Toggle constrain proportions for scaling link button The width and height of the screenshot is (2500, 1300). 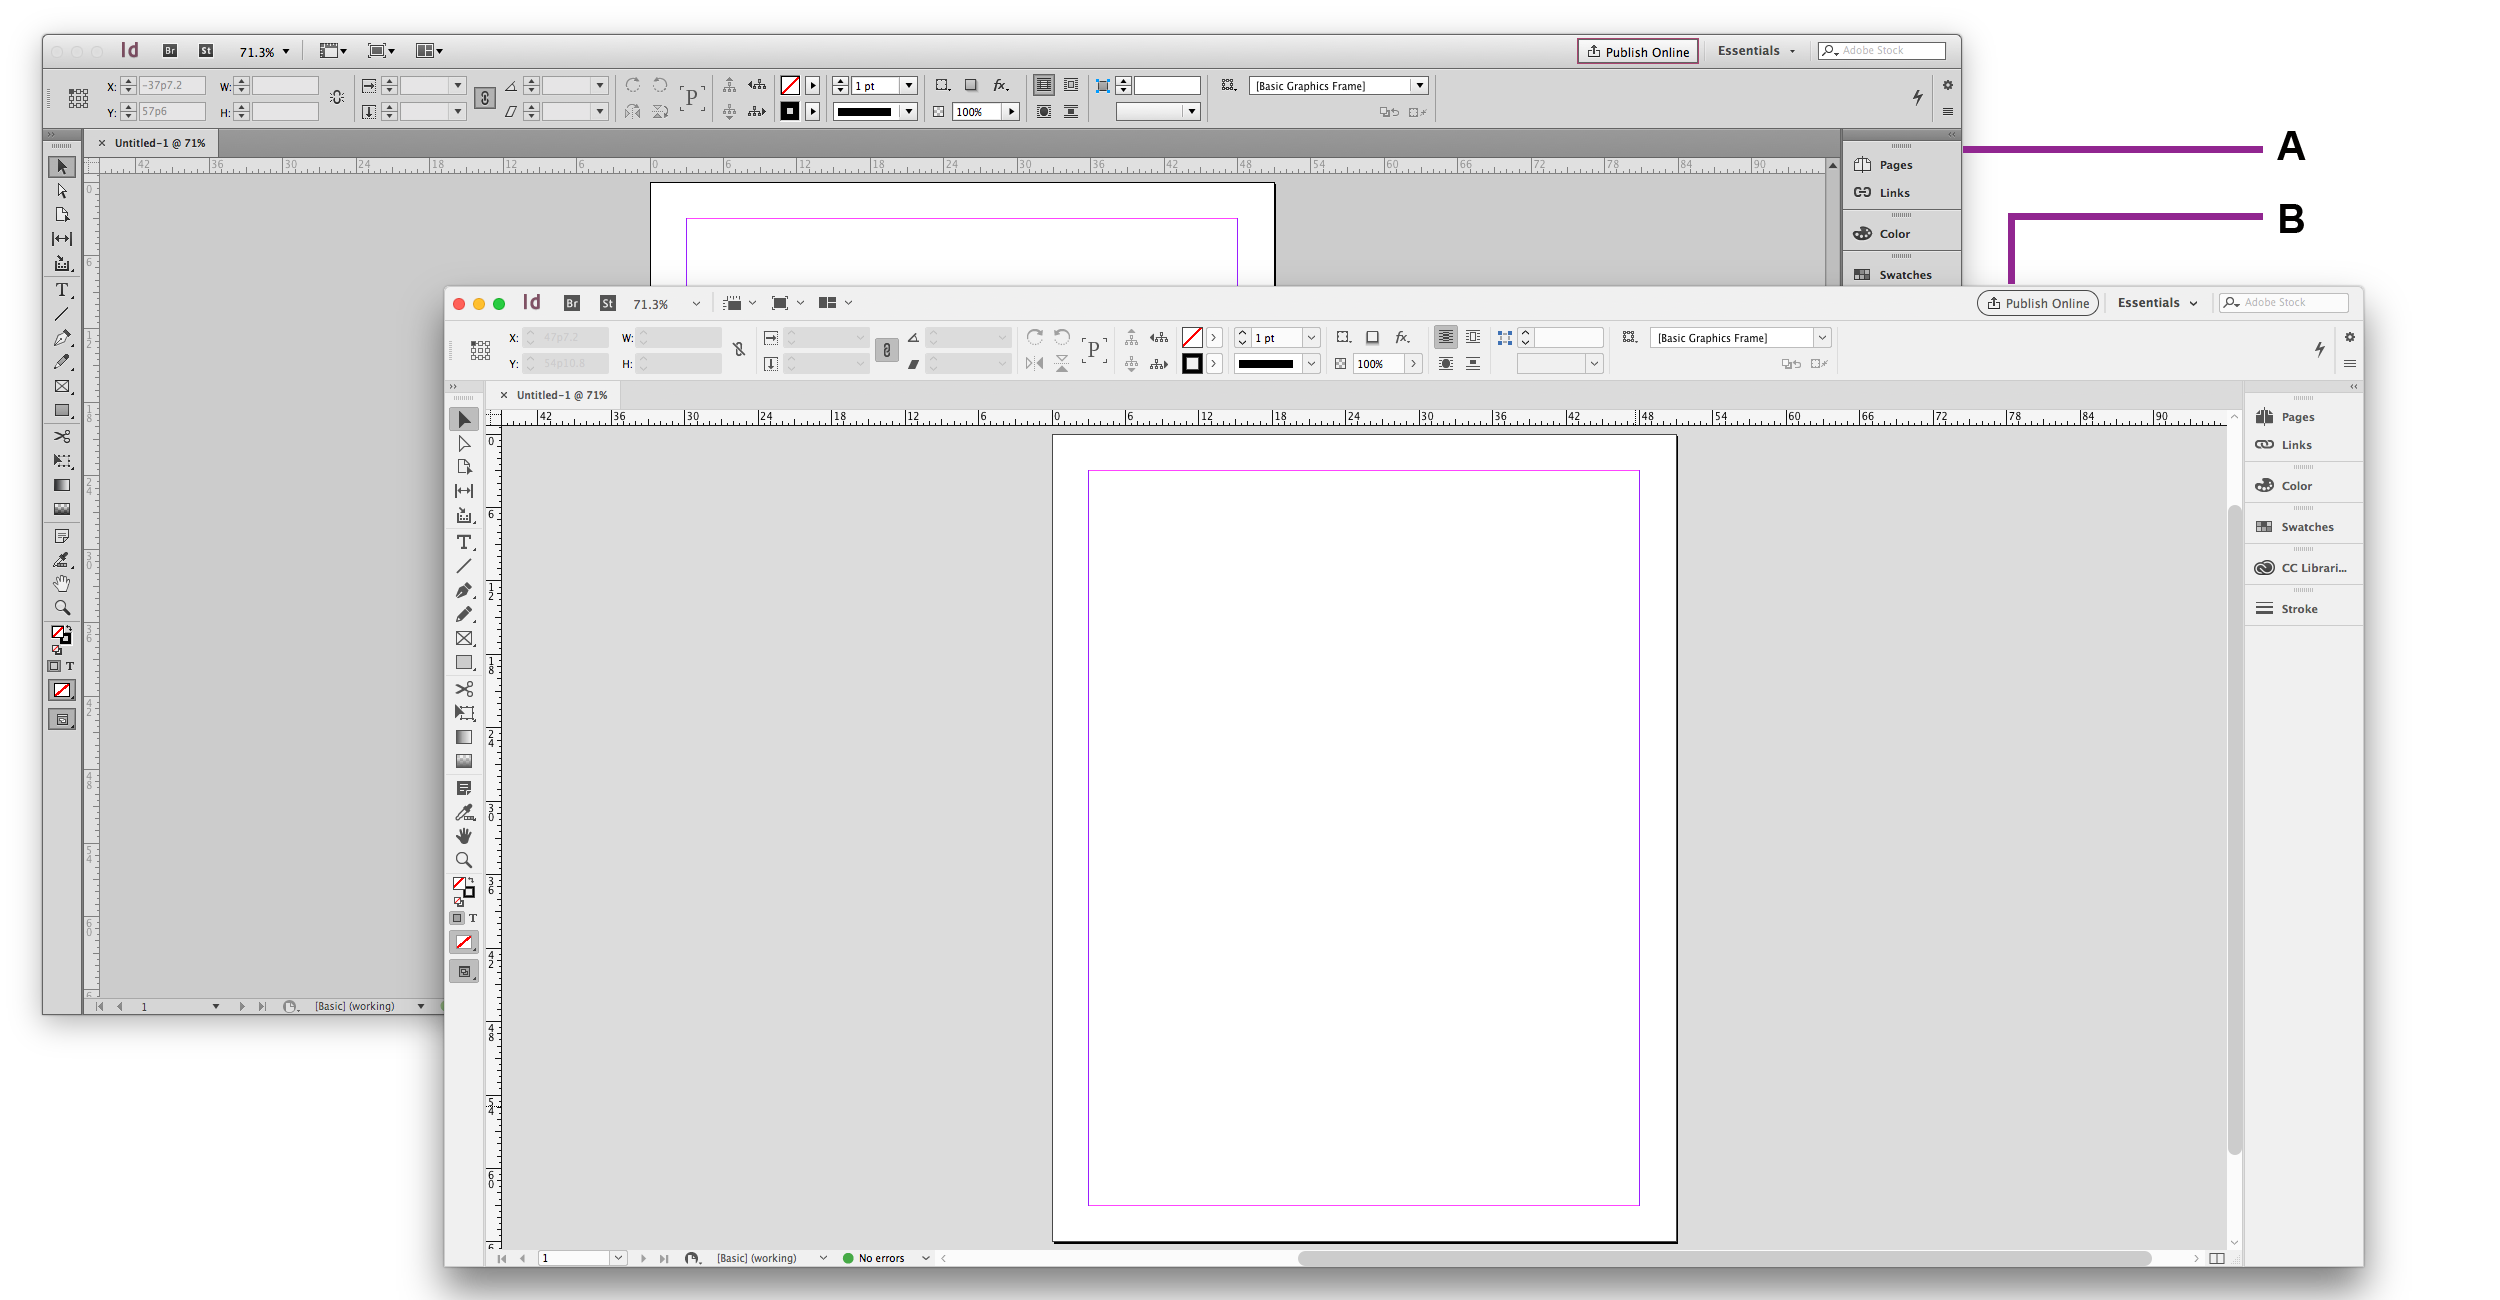(x=886, y=350)
